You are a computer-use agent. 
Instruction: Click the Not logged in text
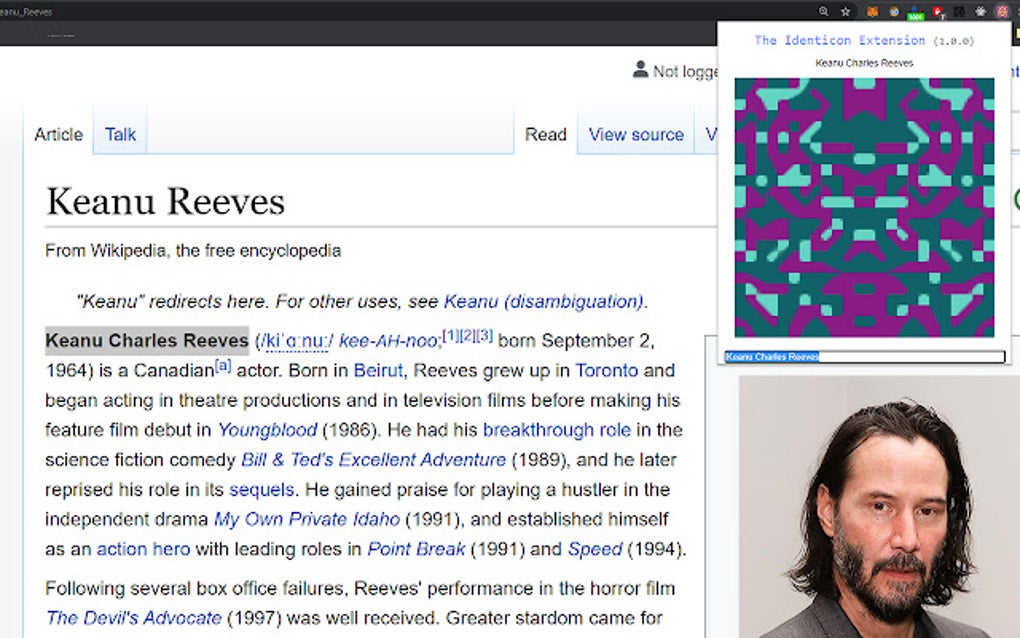686,72
